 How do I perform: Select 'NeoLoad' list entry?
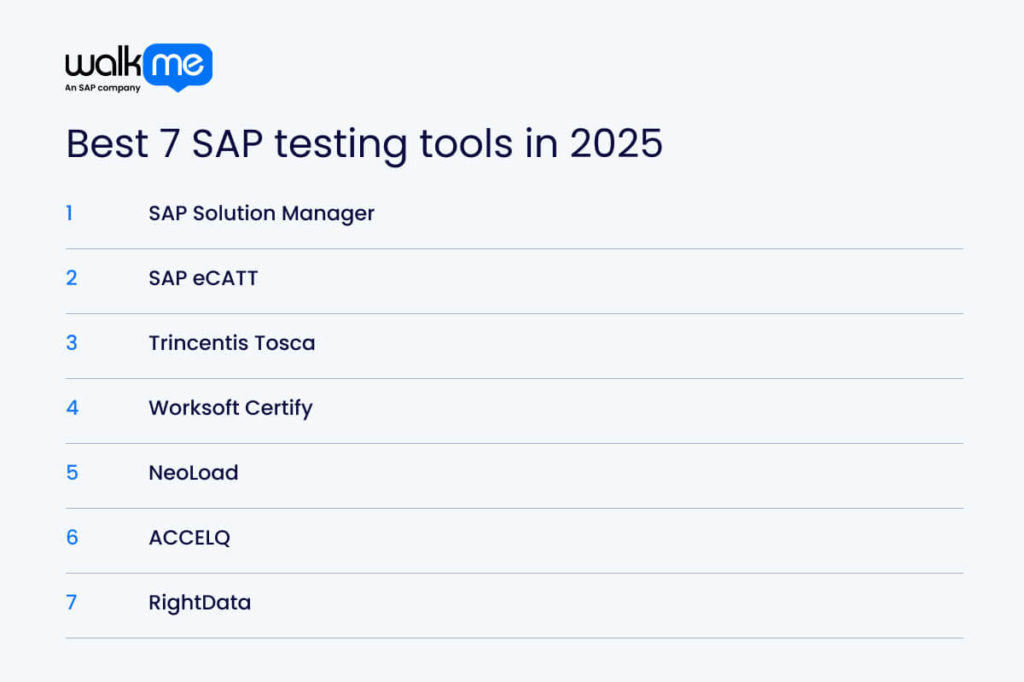coord(193,473)
